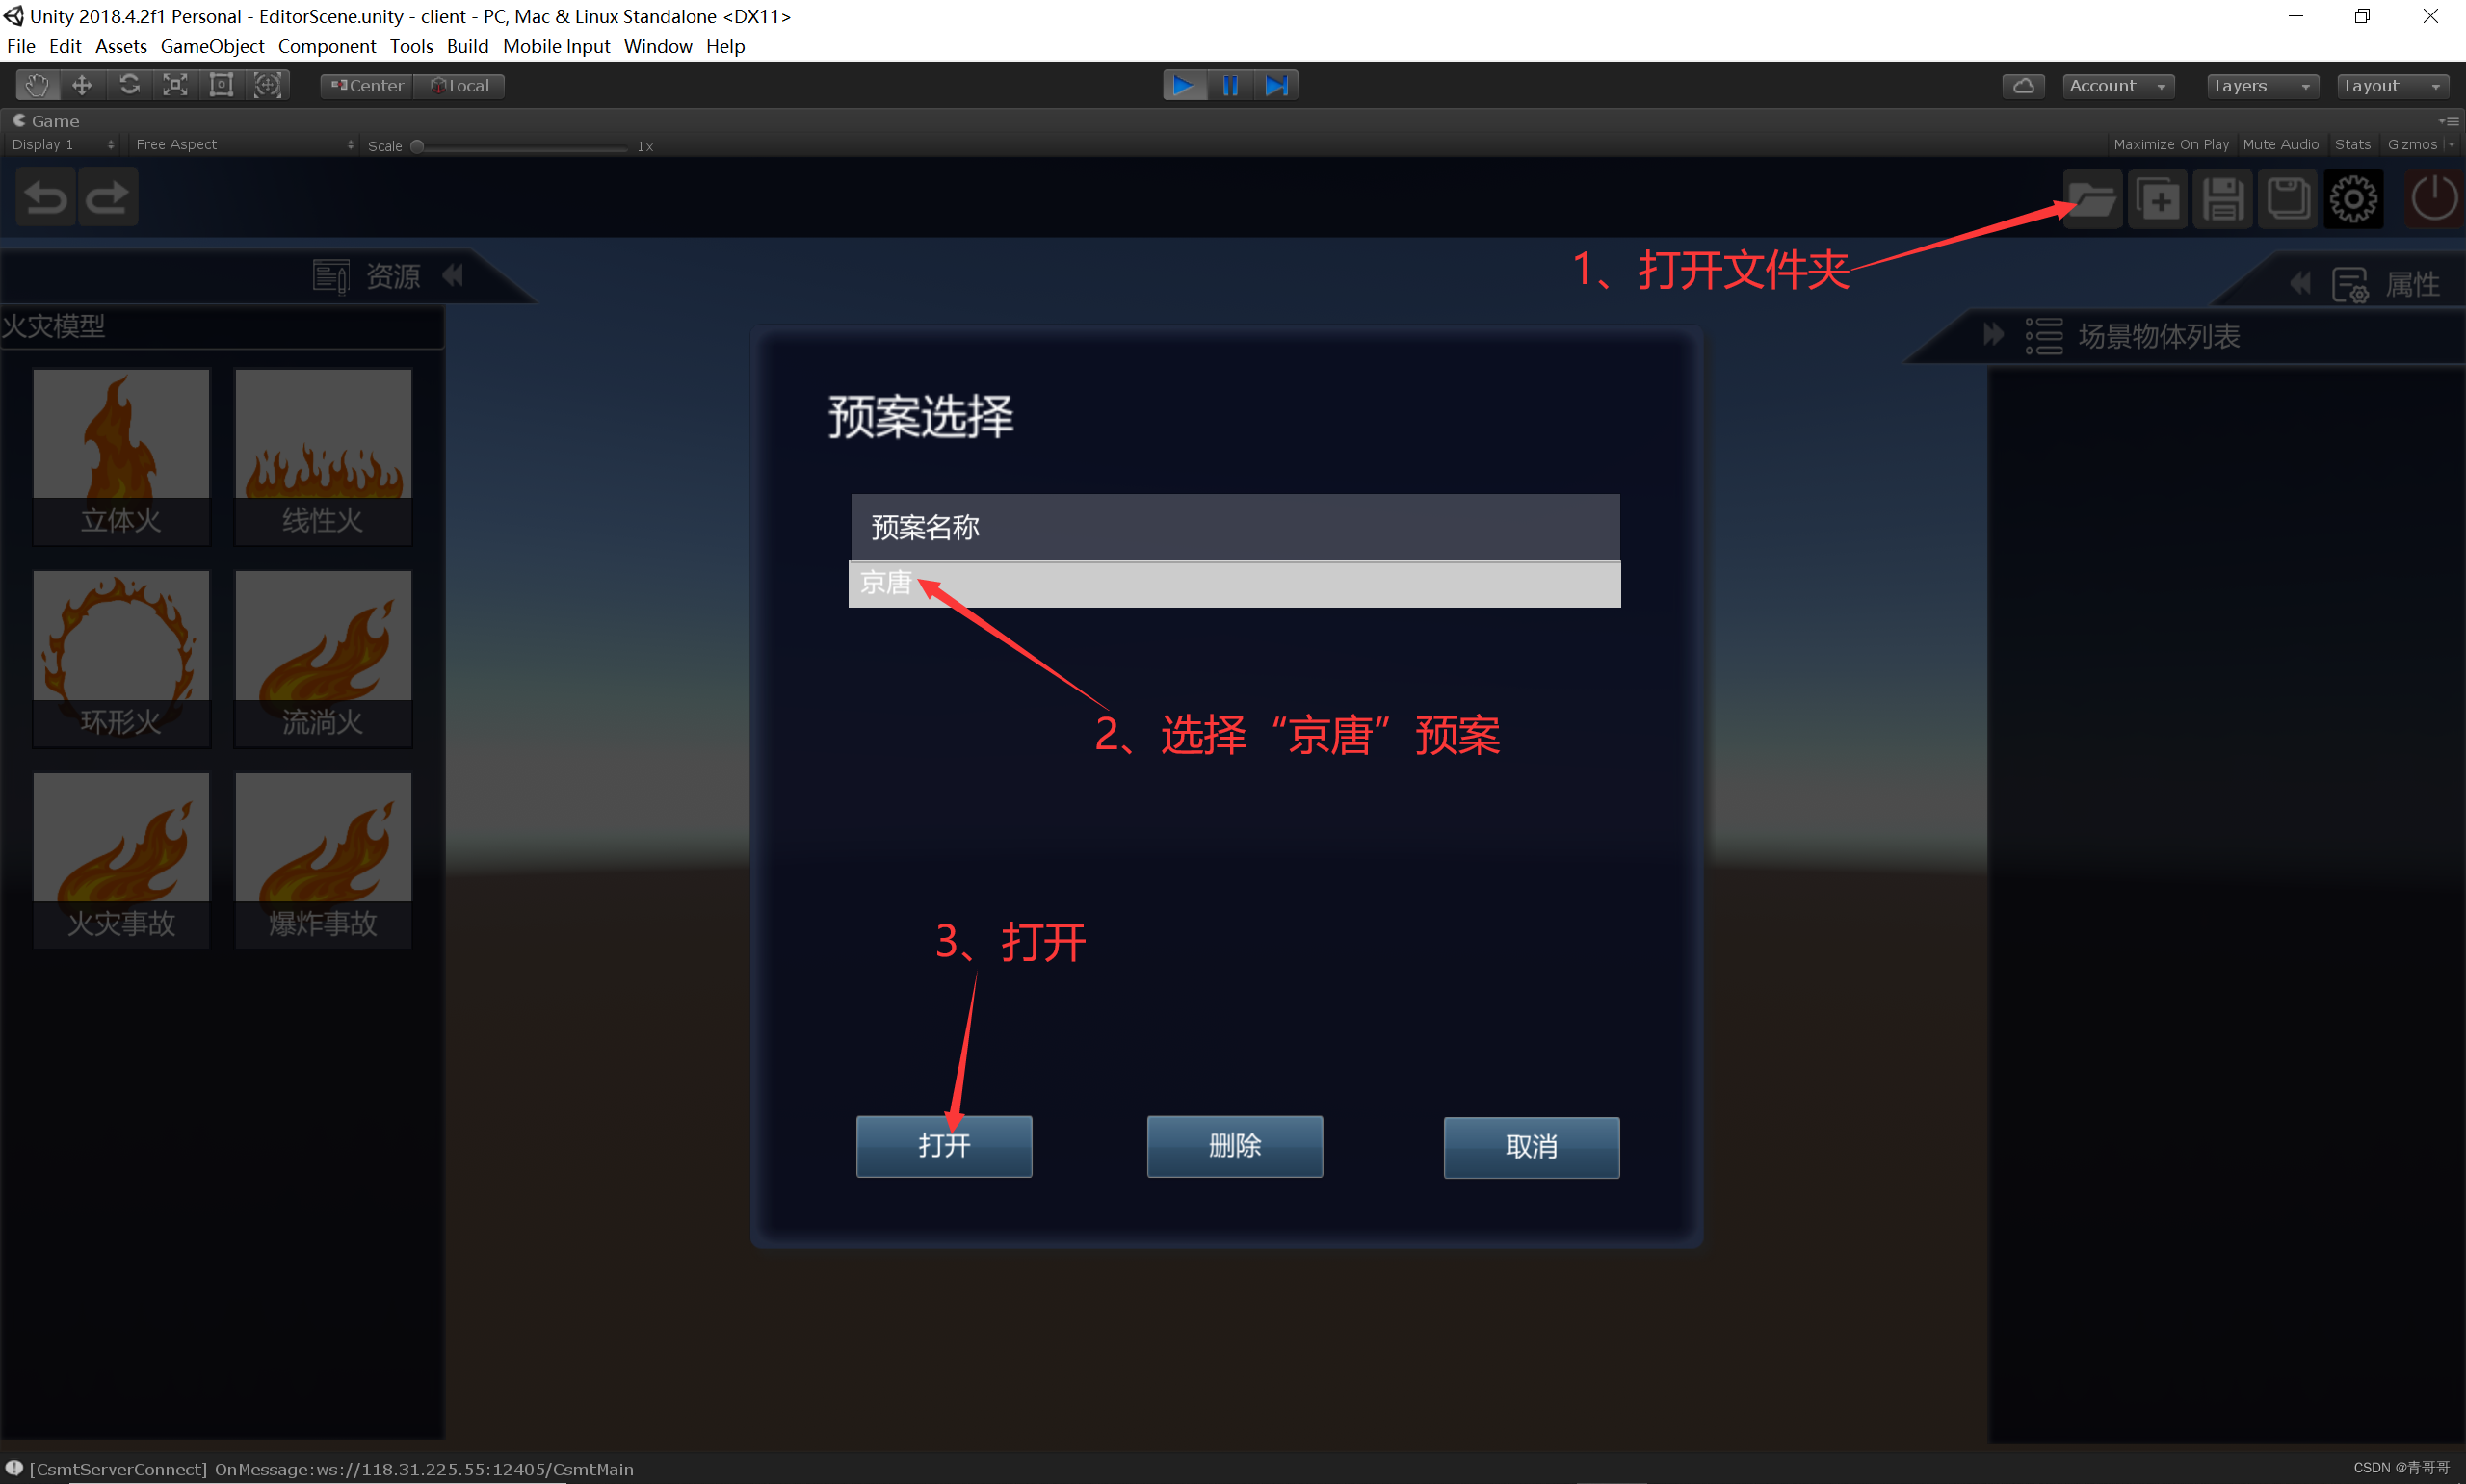Click 取消 to cancel plan selection
The image size is (2466, 1484).
[x=1527, y=1144]
